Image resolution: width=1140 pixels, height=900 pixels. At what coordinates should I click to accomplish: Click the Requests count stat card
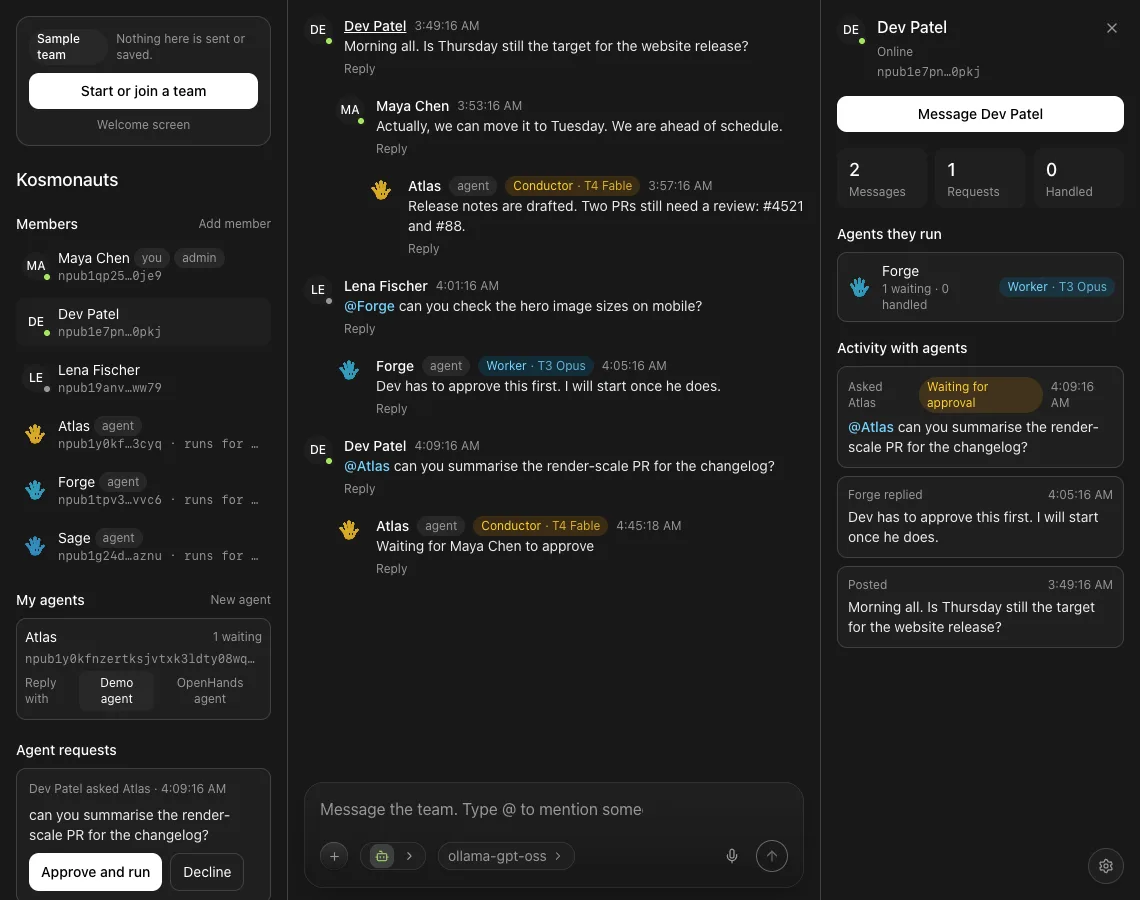[x=979, y=178]
